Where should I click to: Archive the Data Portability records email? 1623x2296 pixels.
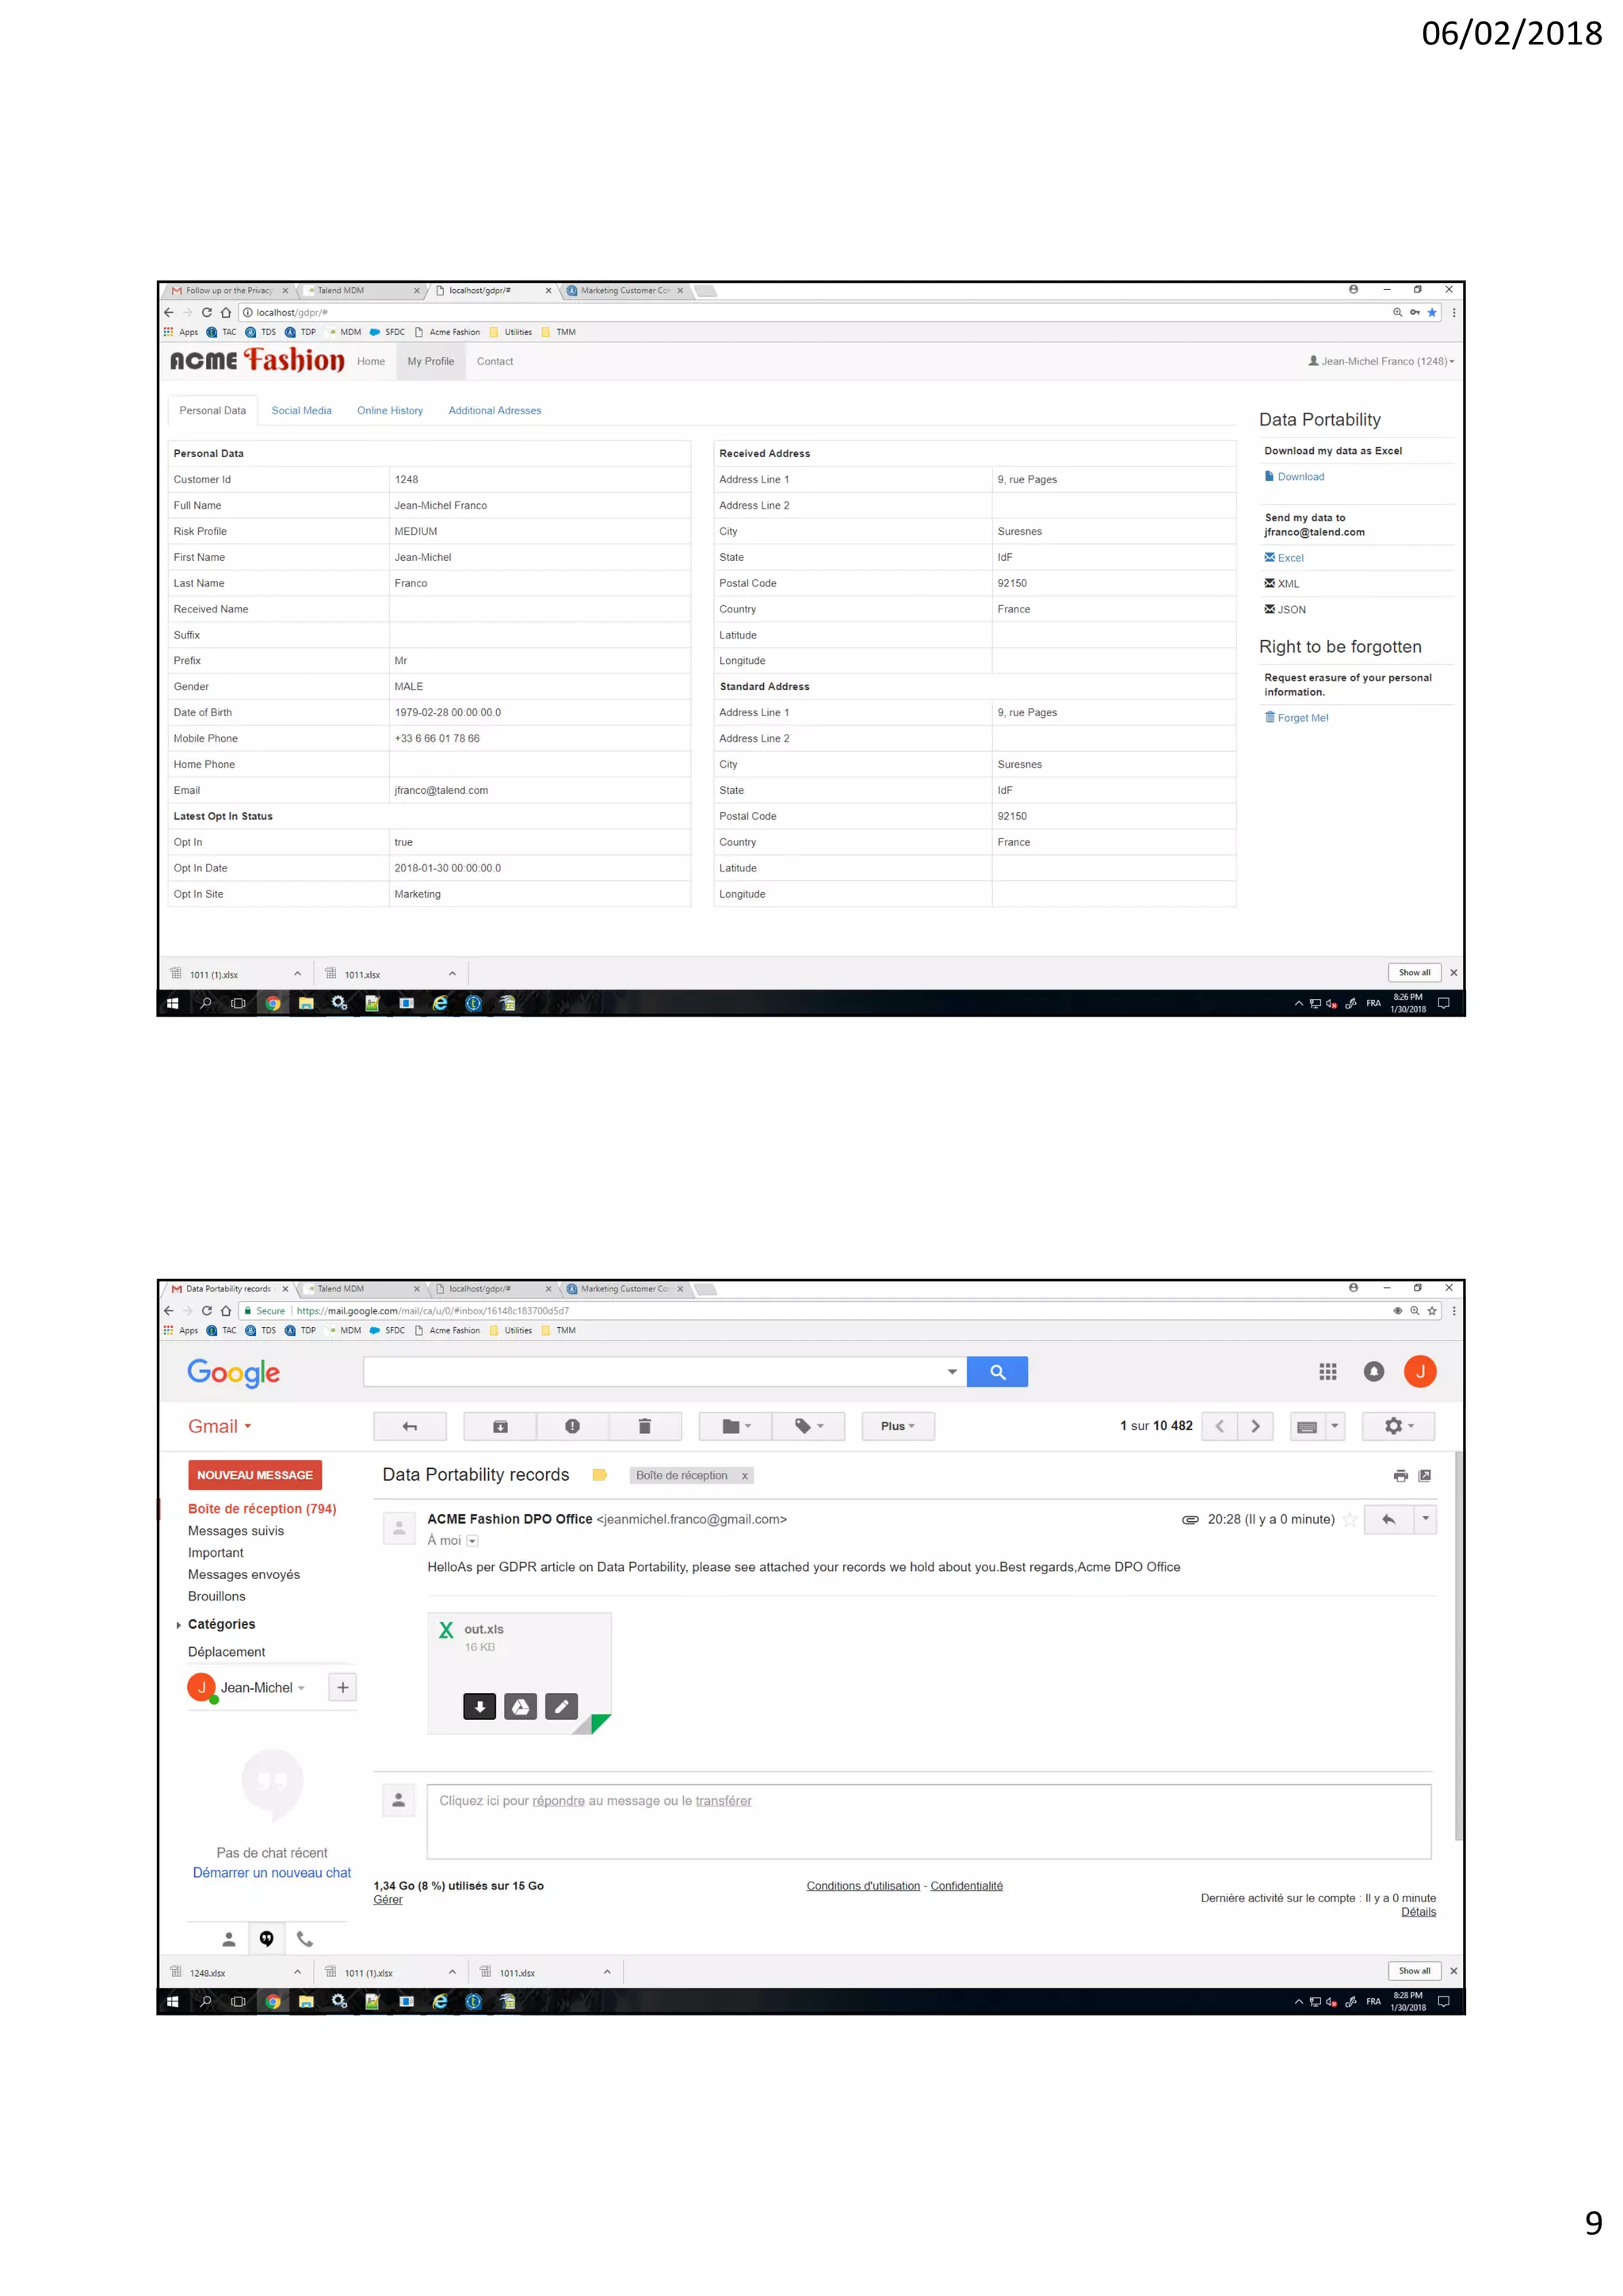(x=500, y=1426)
